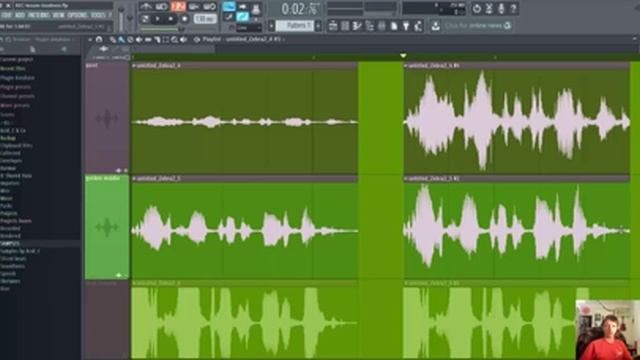Open clip menu of untitled_Zebra2_X #3 clip
This screenshot has height=360, width=640.
[406, 65]
